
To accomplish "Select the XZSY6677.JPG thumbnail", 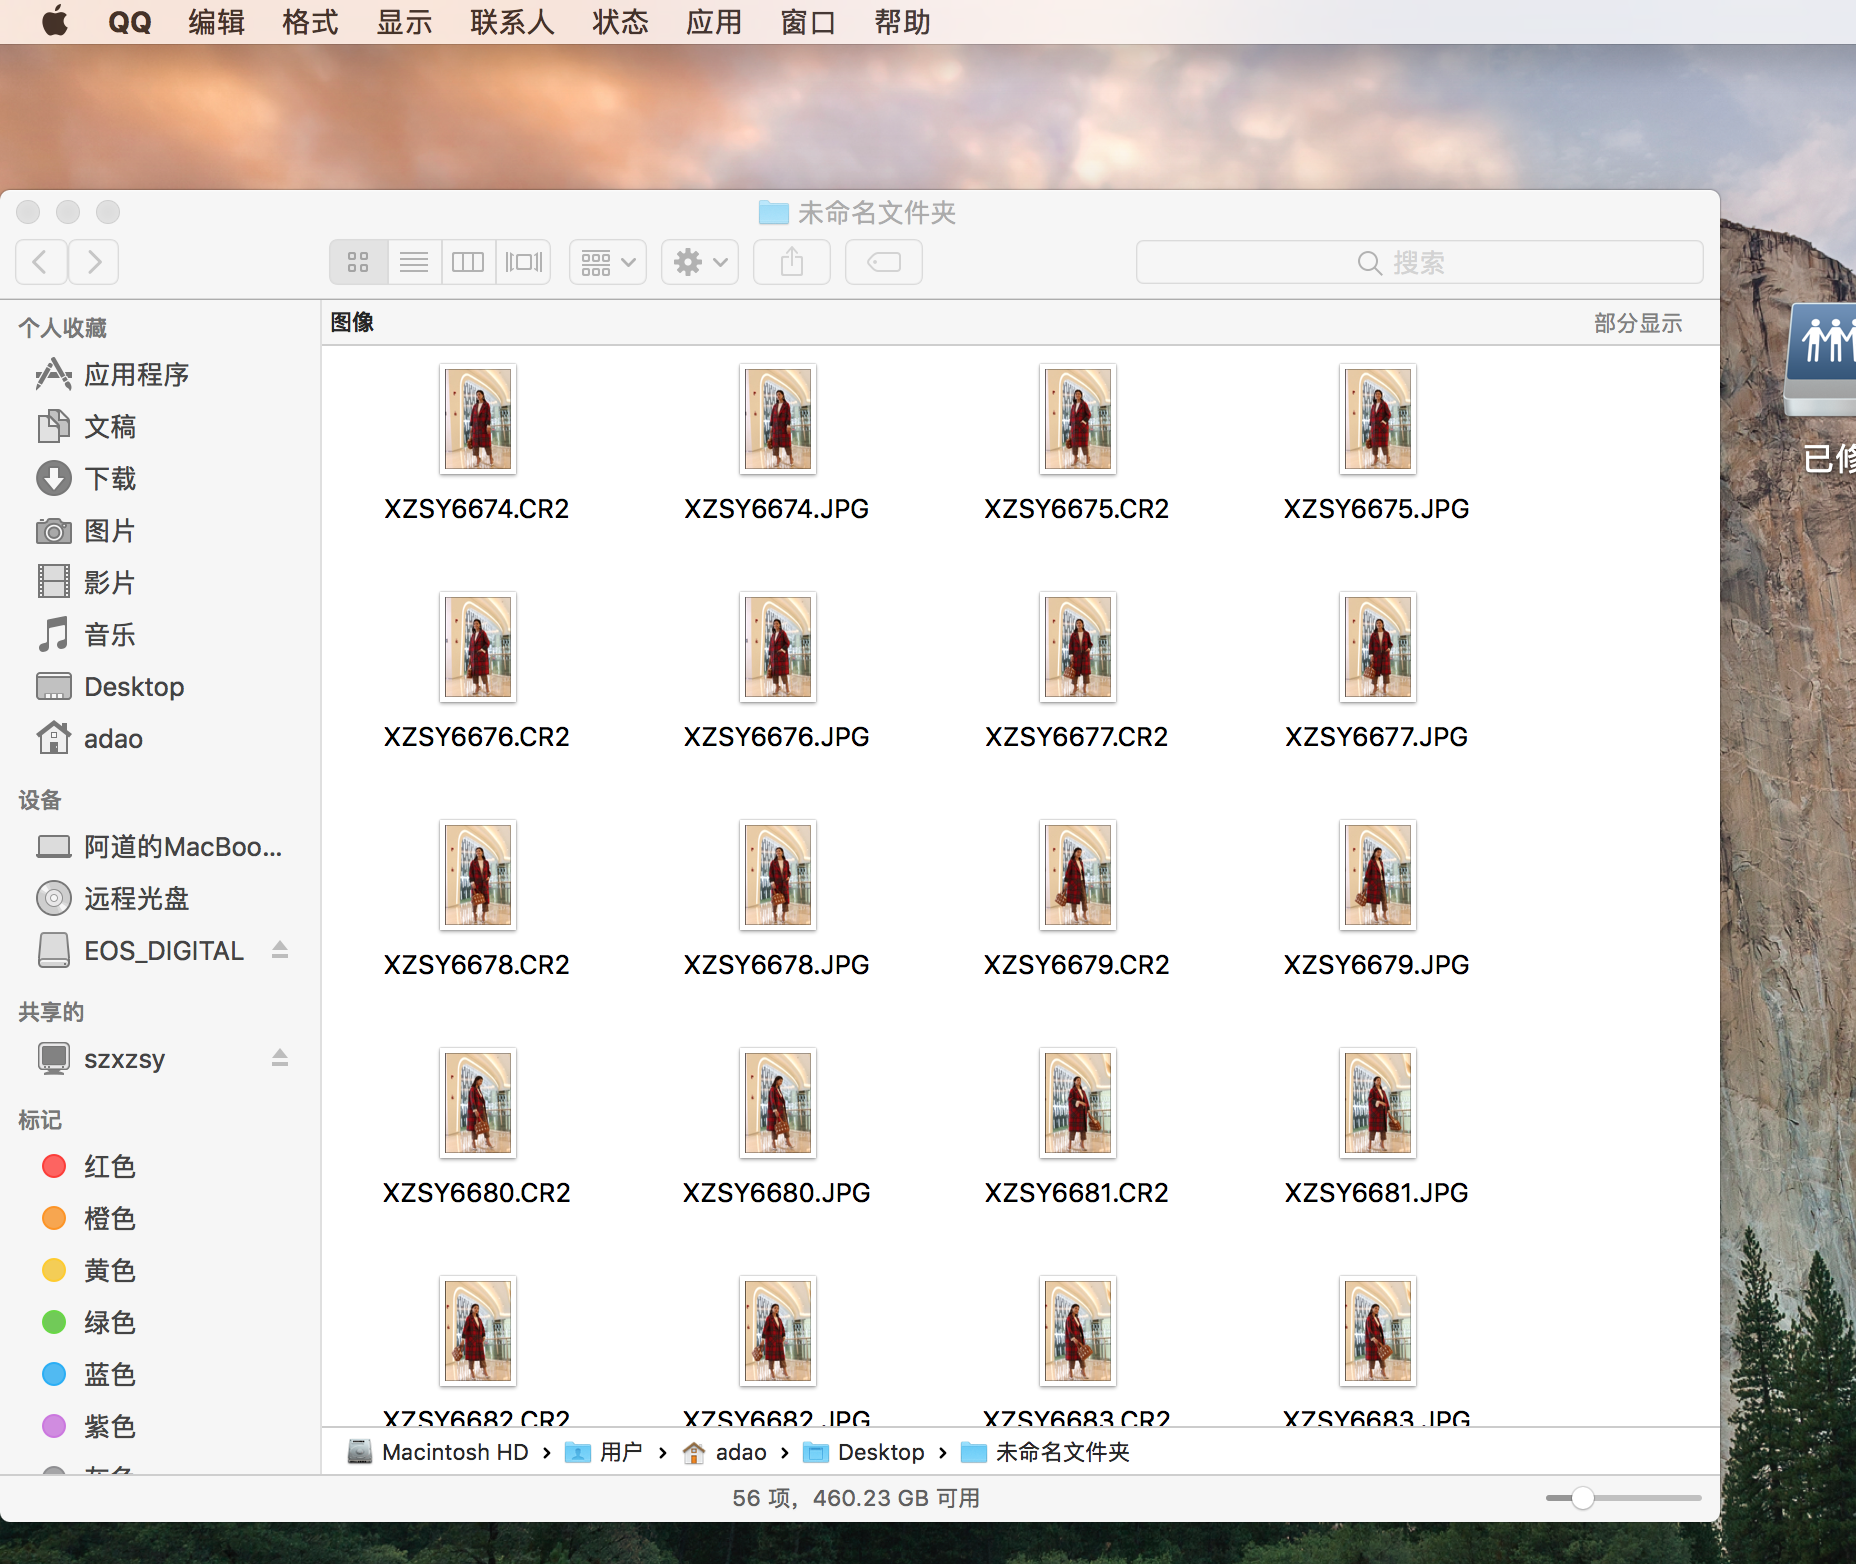I will (x=1377, y=648).
